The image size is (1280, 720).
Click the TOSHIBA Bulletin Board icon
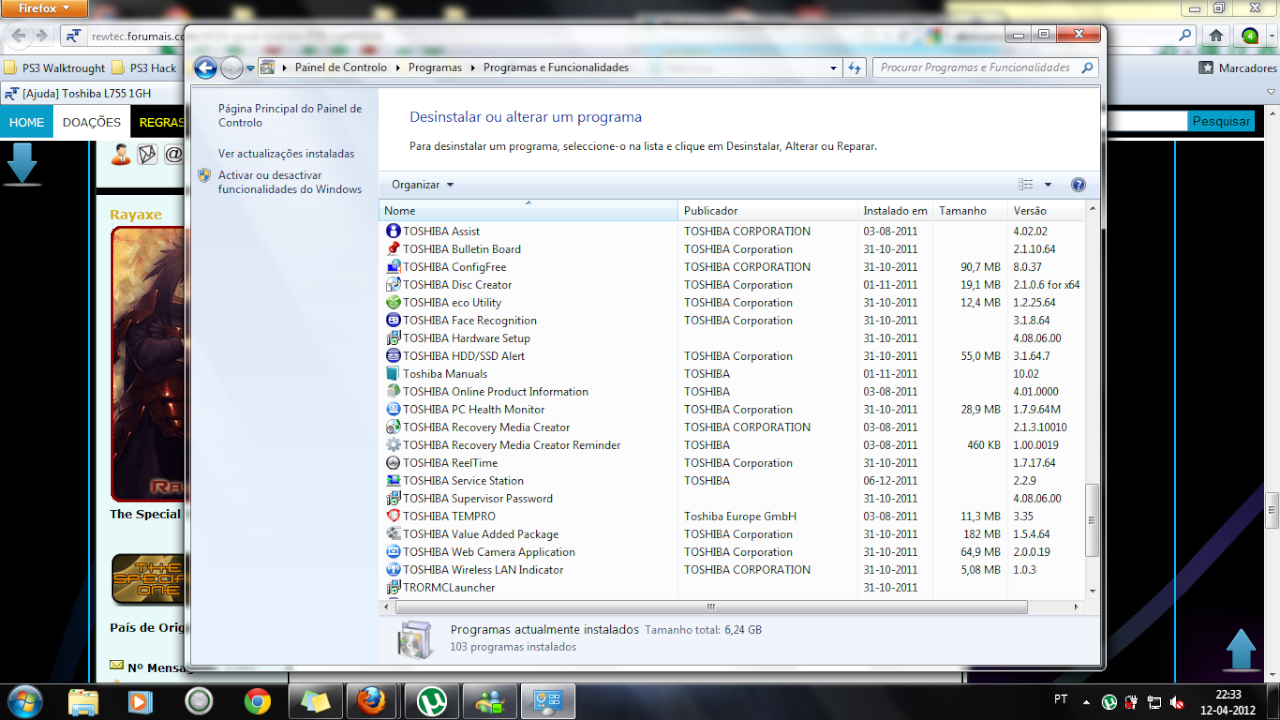tap(393, 249)
